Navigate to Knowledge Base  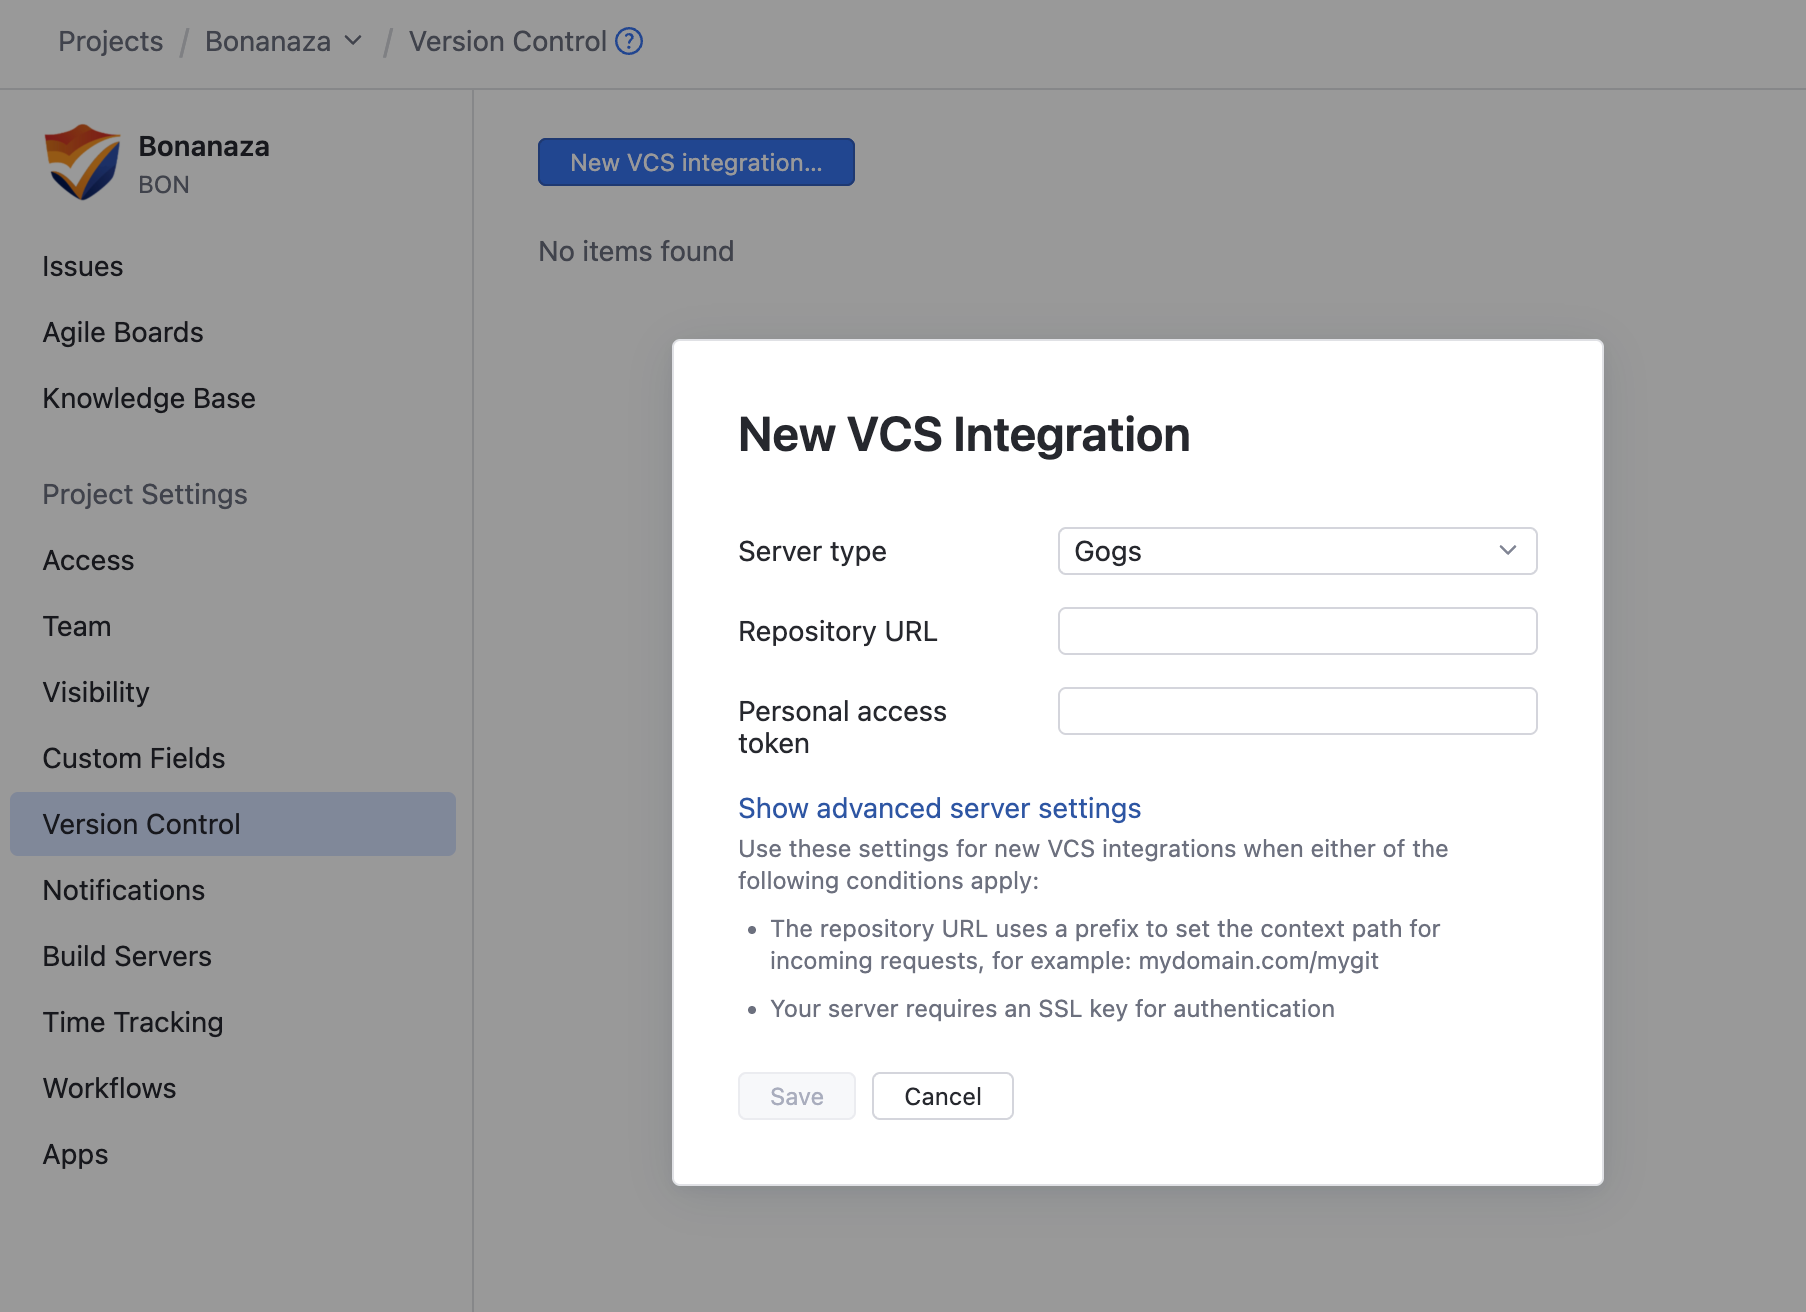pos(149,399)
